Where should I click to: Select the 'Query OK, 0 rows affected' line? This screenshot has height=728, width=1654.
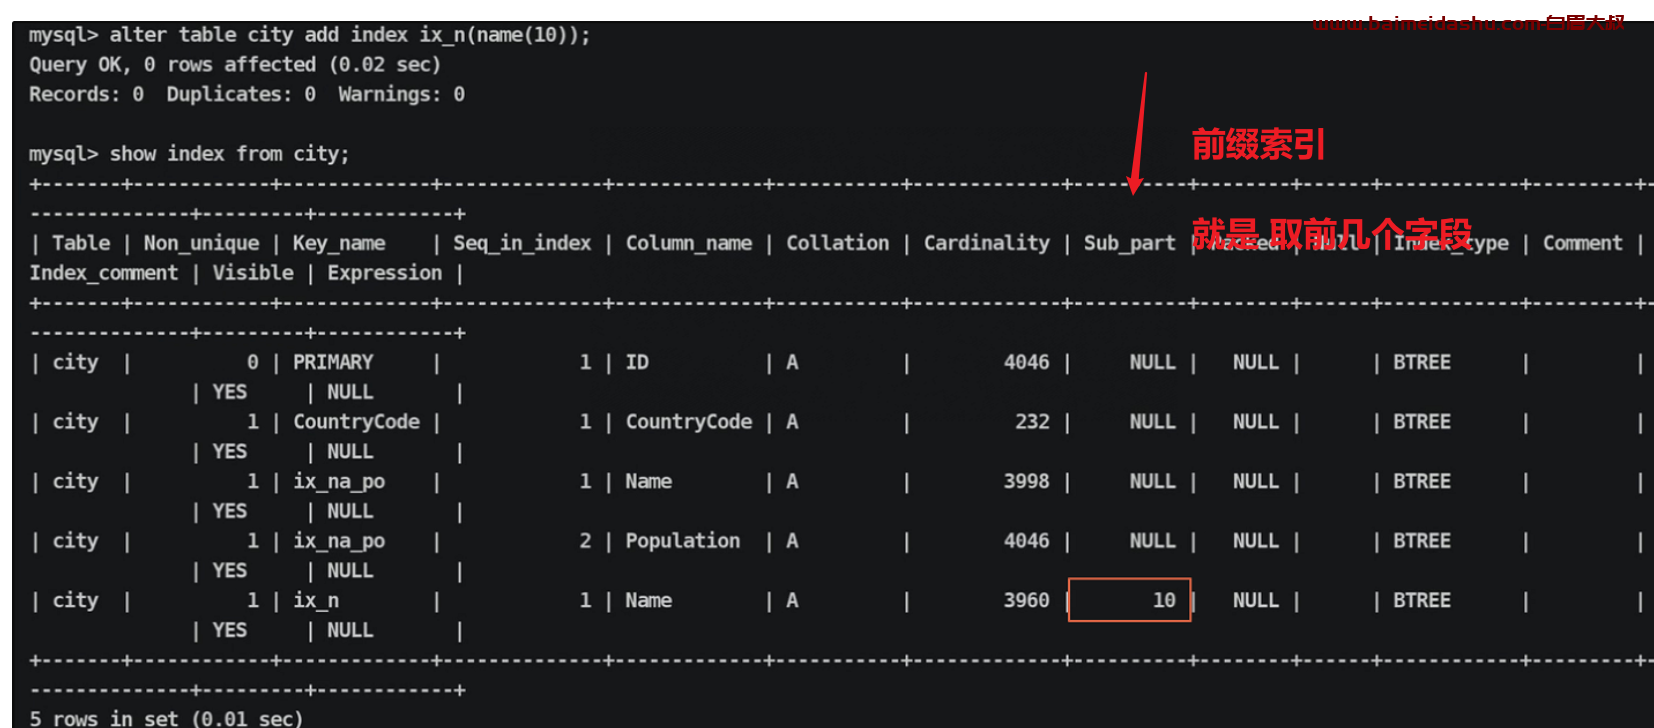point(235,65)
